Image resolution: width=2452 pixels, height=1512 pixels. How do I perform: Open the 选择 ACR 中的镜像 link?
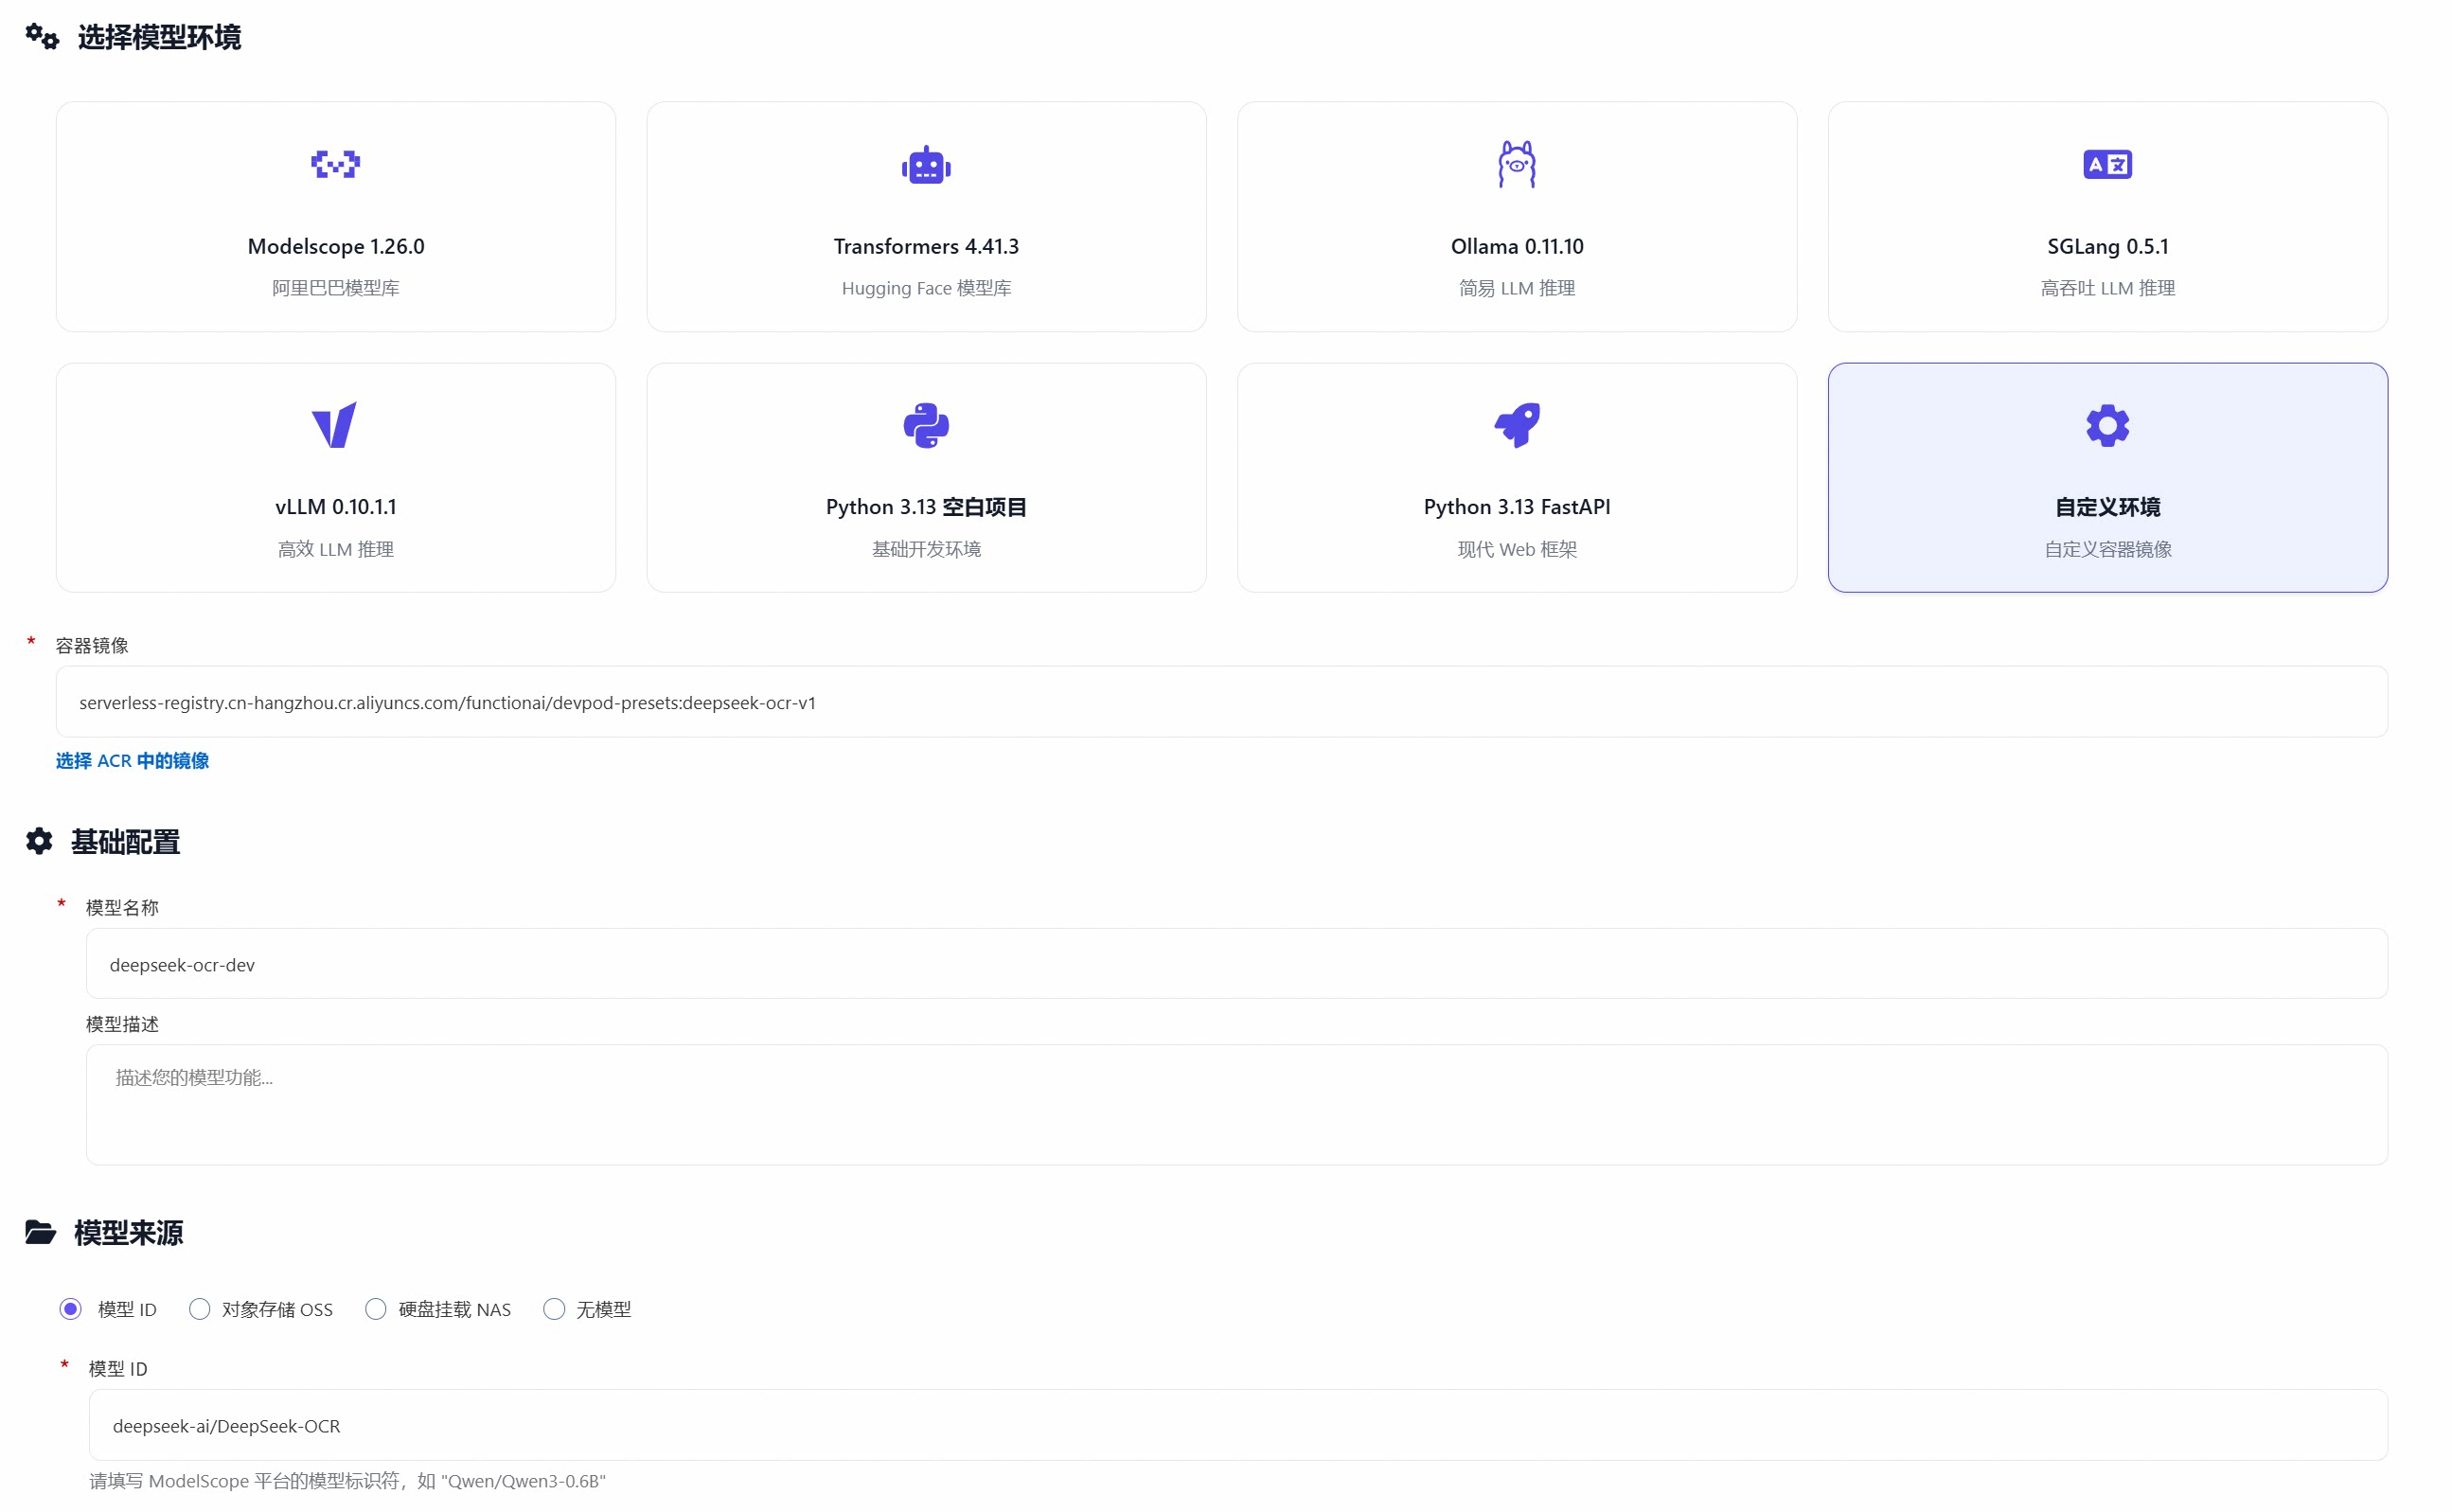[x=132, y=760]
